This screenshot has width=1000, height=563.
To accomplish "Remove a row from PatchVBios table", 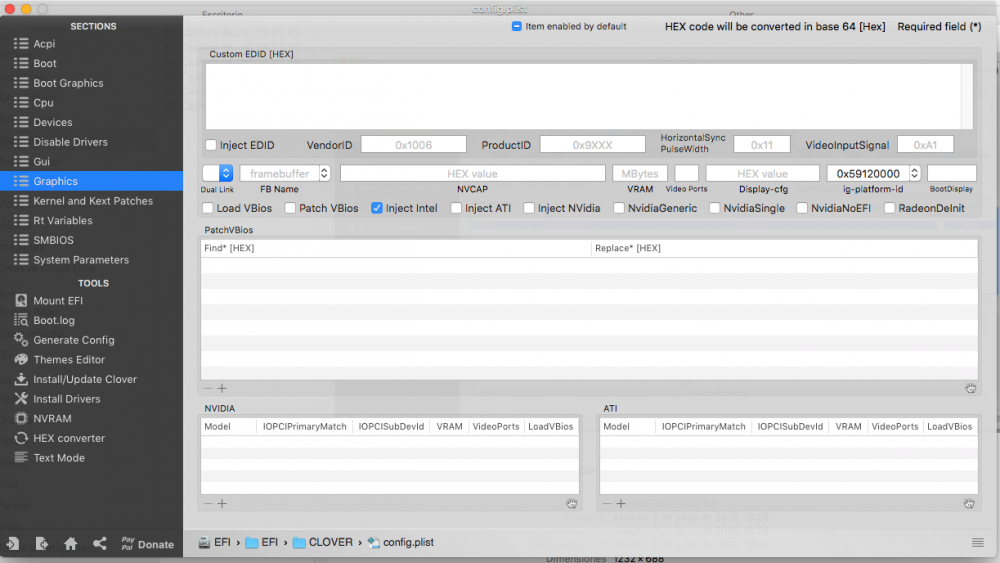I will pos(208,388).
